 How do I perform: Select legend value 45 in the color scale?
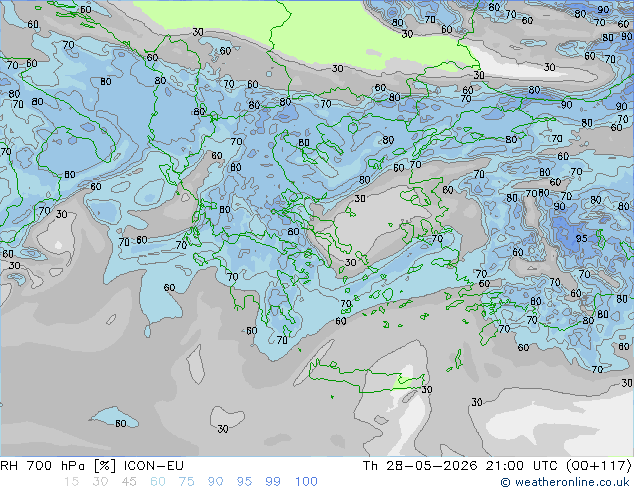[129, 482]
